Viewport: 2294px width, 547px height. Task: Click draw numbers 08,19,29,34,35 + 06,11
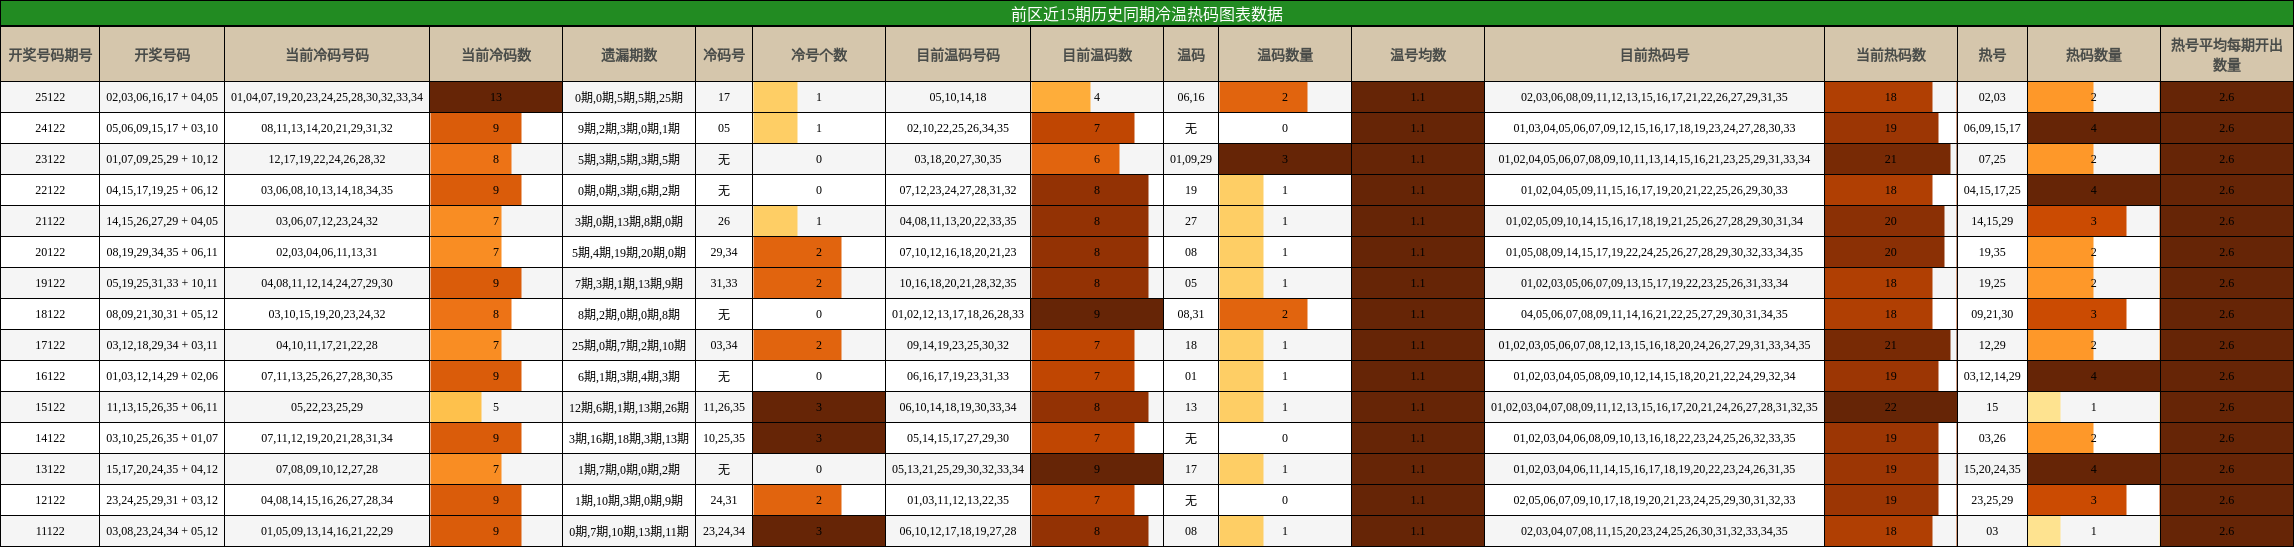pos(162,252)
